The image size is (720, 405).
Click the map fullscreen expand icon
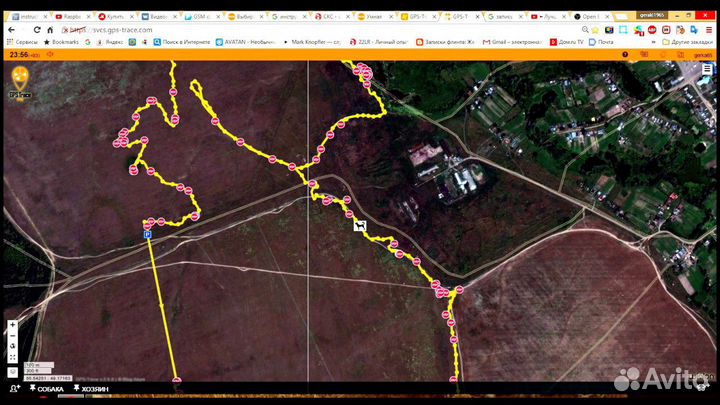click(12, 357)
